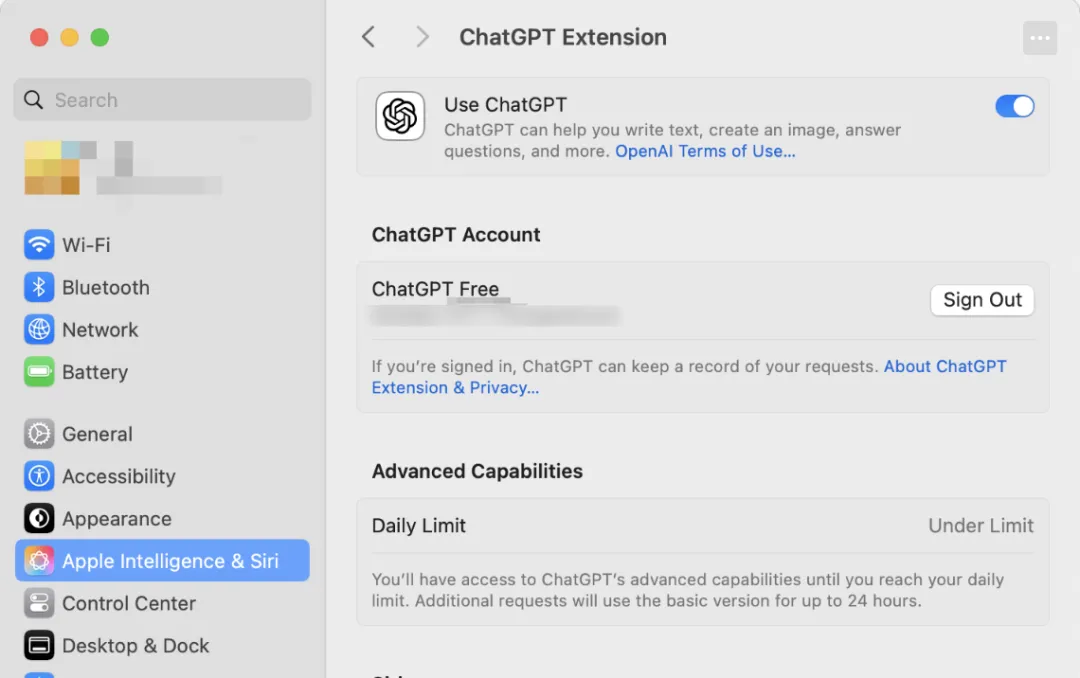Click the ChatGPT logo icon
This screenshot has width=1080, height=678.
400,116
